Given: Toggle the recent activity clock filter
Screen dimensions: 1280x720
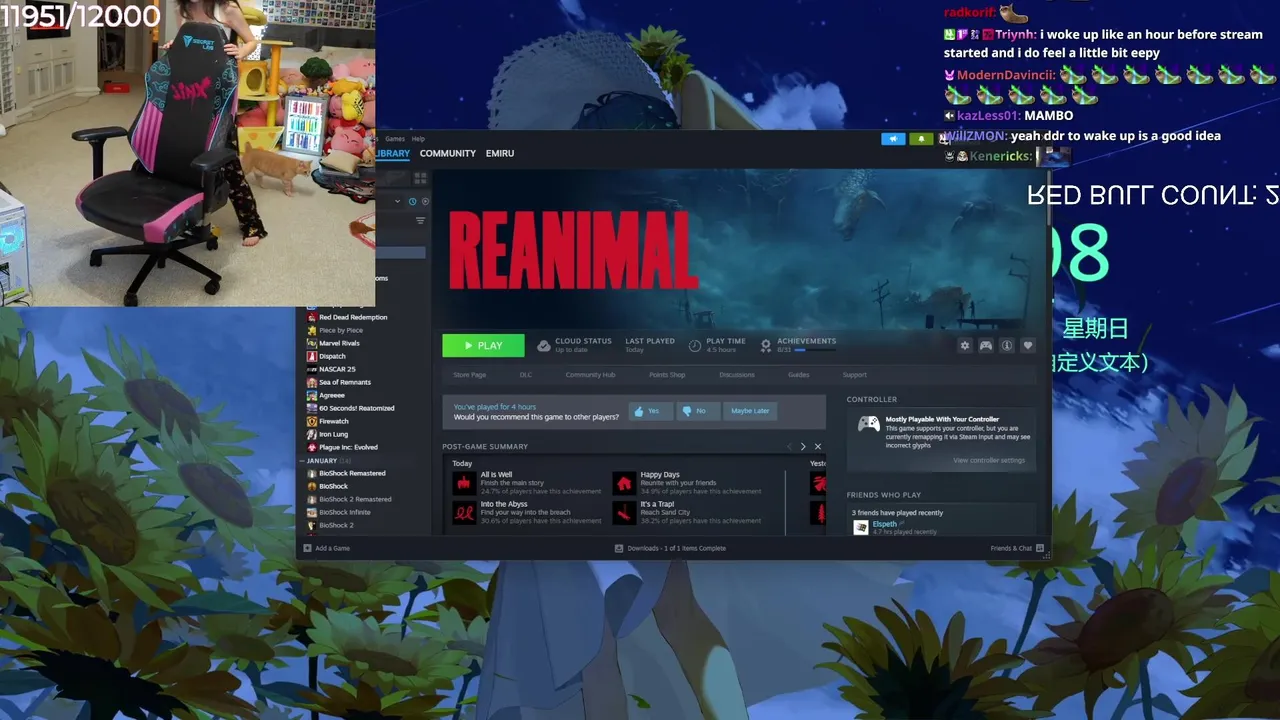Looking at the screenshot, I should coord(412,201).
